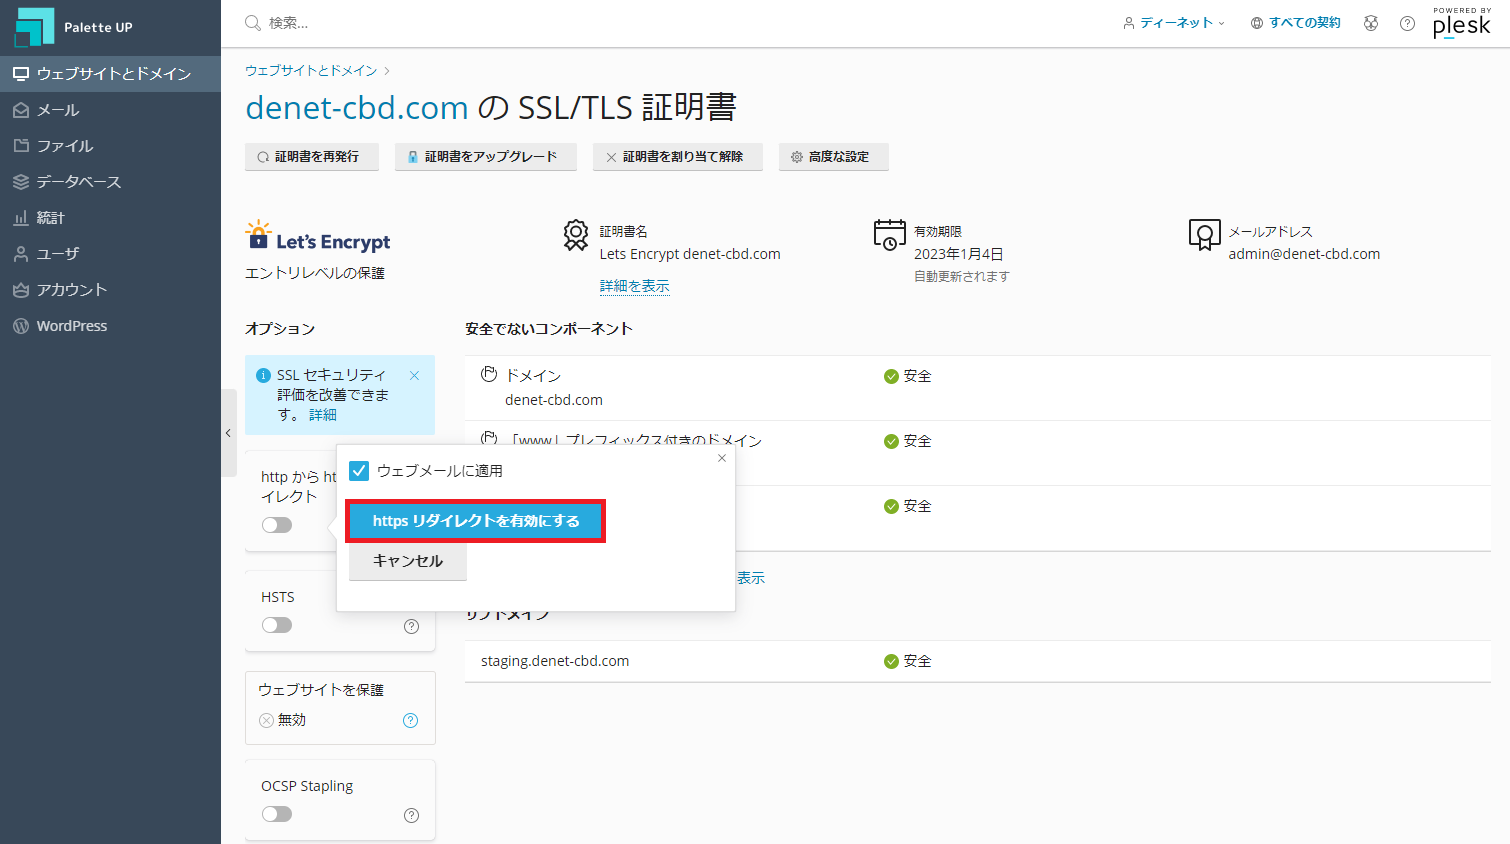The height and width of the screenshot is (844, 1510).
Task: Select admin@denet-cbd.com text
Action: [1304, 254]
